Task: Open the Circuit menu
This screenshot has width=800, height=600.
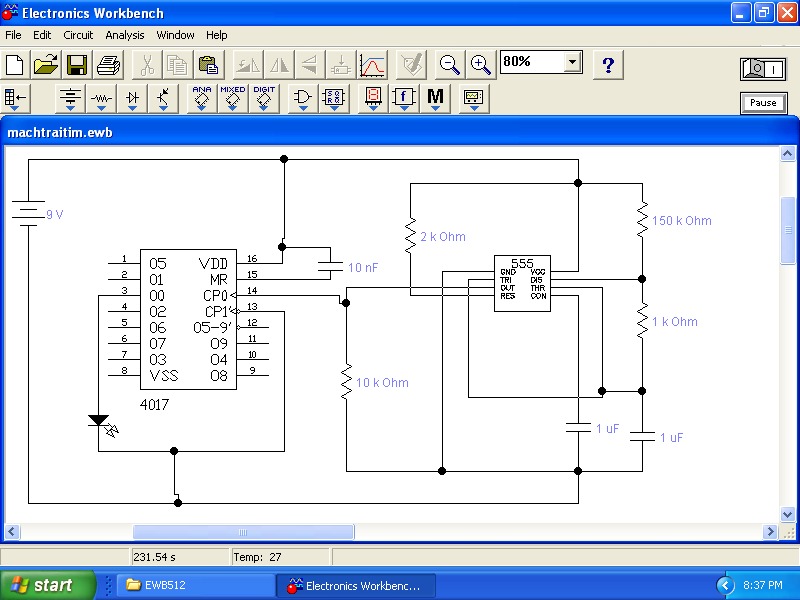Action: [78, 35]
